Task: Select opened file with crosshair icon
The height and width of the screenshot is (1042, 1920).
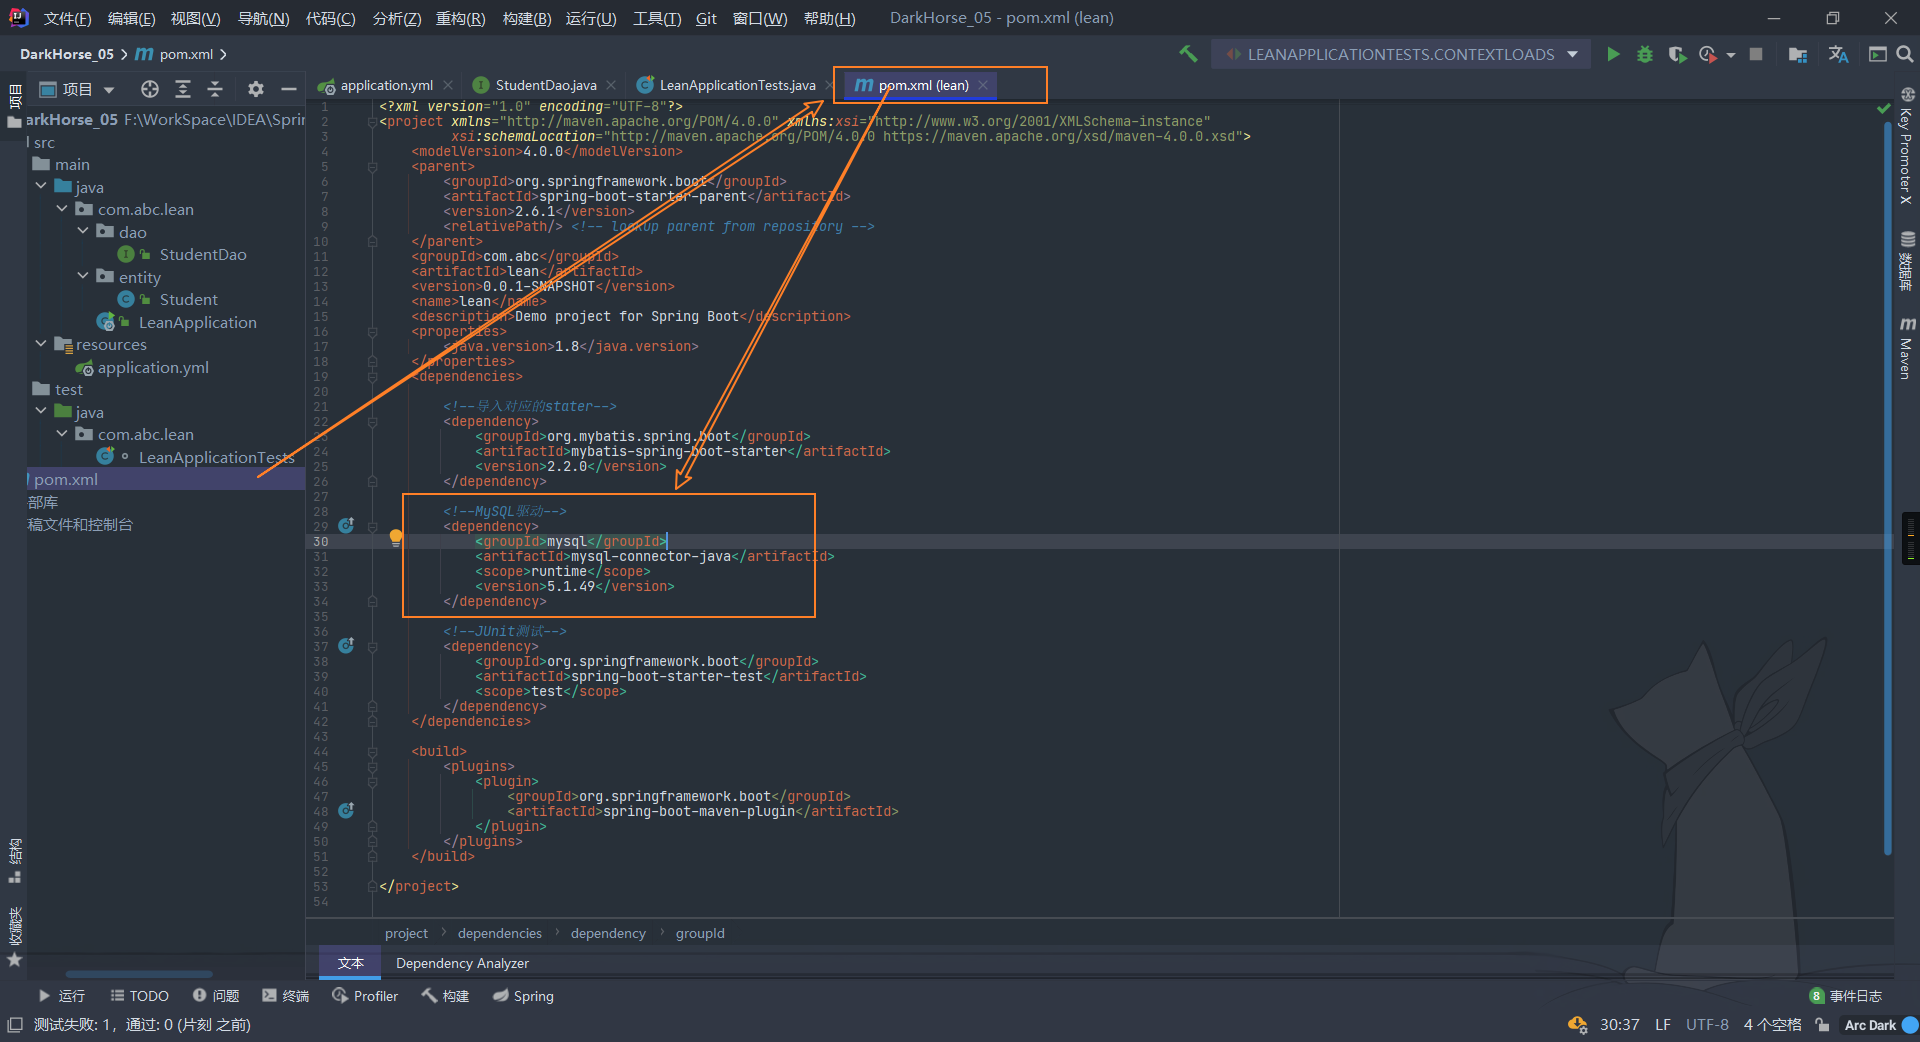Action: point(149,89)
